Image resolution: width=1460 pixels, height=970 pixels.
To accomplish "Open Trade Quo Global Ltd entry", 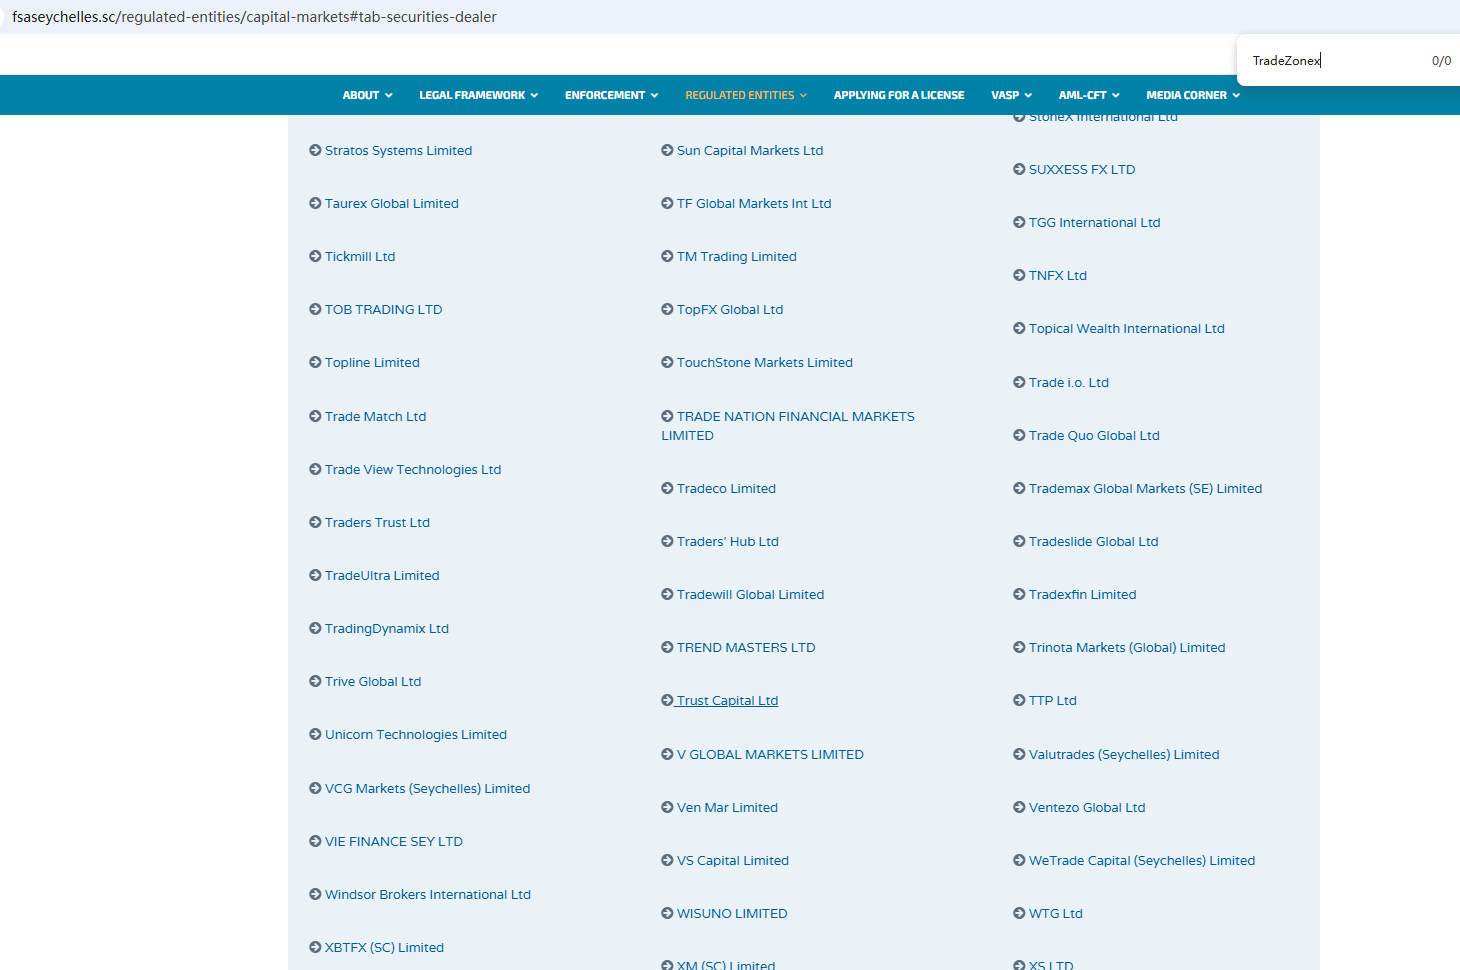I will [1094, 435].
